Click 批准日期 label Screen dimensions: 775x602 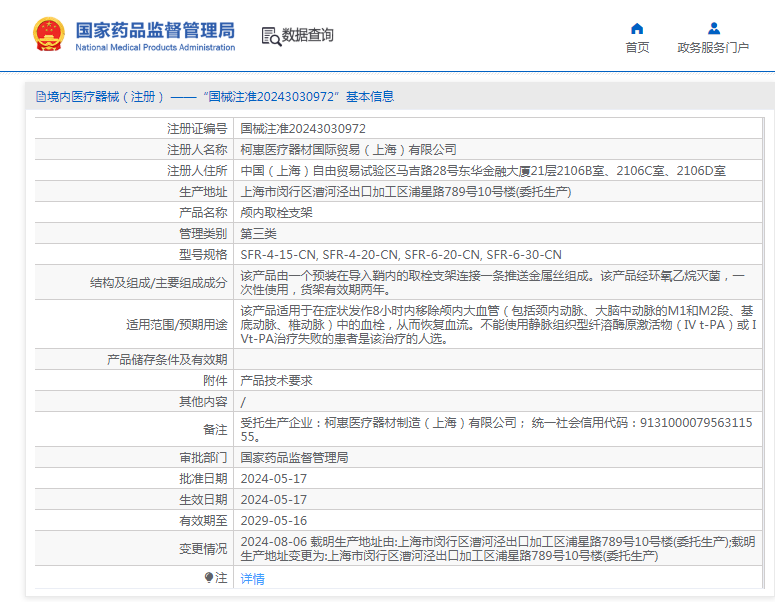point(203,478)
